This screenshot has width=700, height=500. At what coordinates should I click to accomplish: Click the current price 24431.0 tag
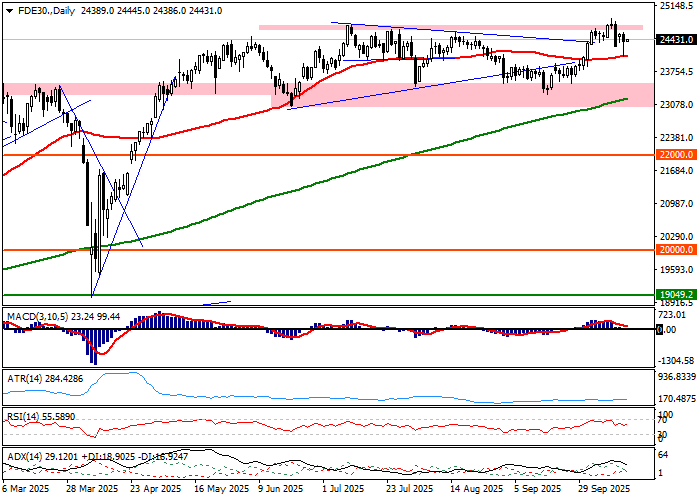point(675,40)
